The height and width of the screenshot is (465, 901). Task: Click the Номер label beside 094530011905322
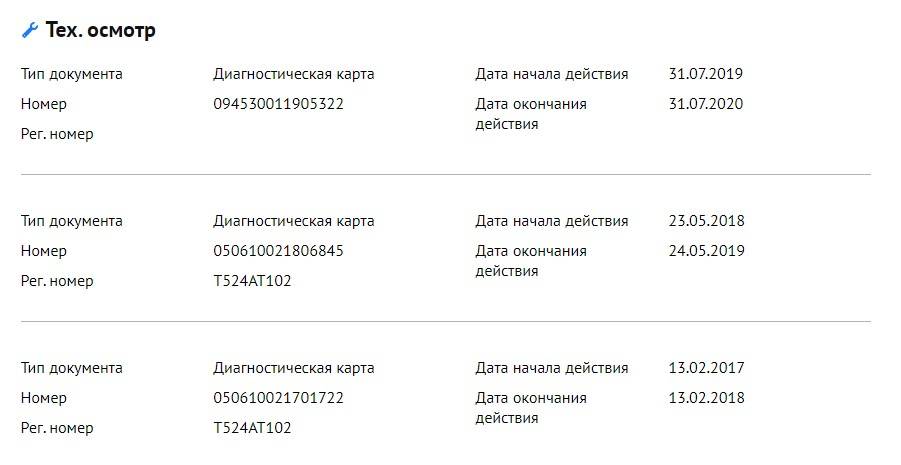(x=44, y=104)
